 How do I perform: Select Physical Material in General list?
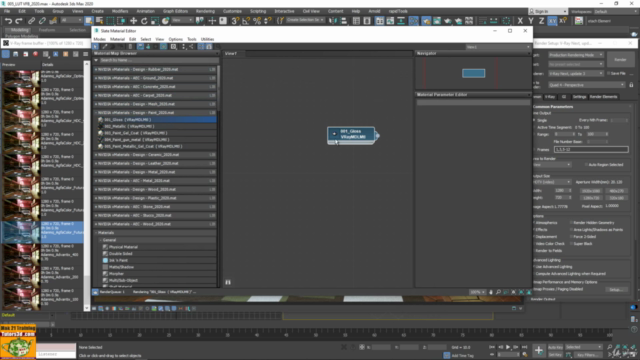coord(123,247)
